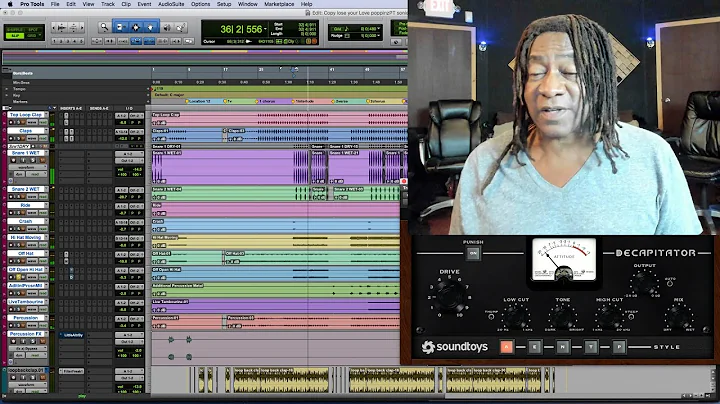Image resolution: width=720 pixels, height=404 pixels.
Task: Open the AudioSuite menu
Action: click(x=171, y=4)
